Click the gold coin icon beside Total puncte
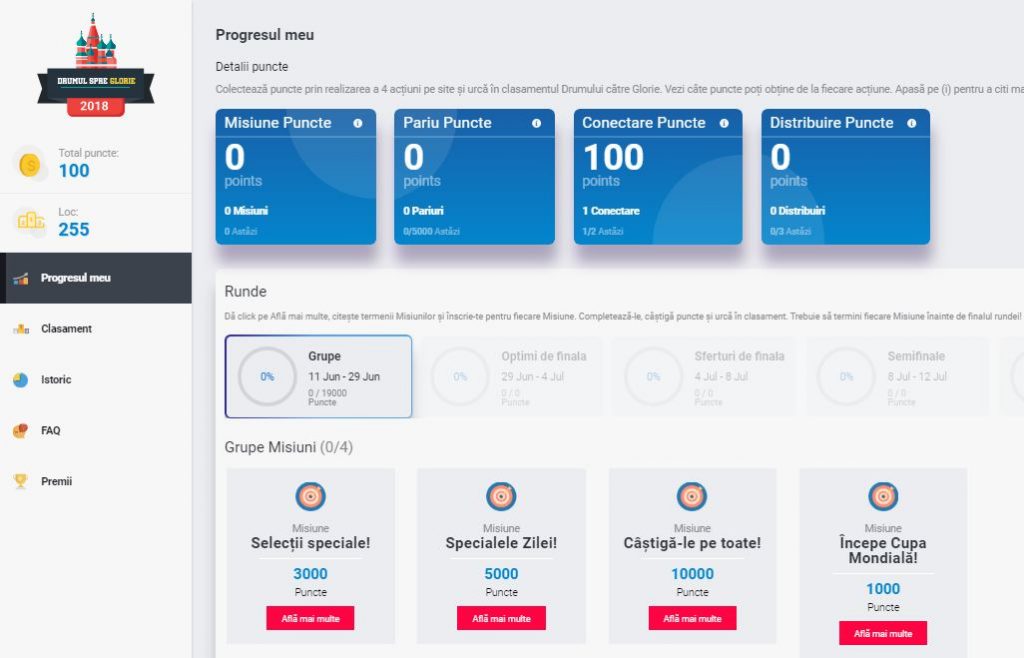Viewport: 1024px width, 658px height. (x=30, y=164)
